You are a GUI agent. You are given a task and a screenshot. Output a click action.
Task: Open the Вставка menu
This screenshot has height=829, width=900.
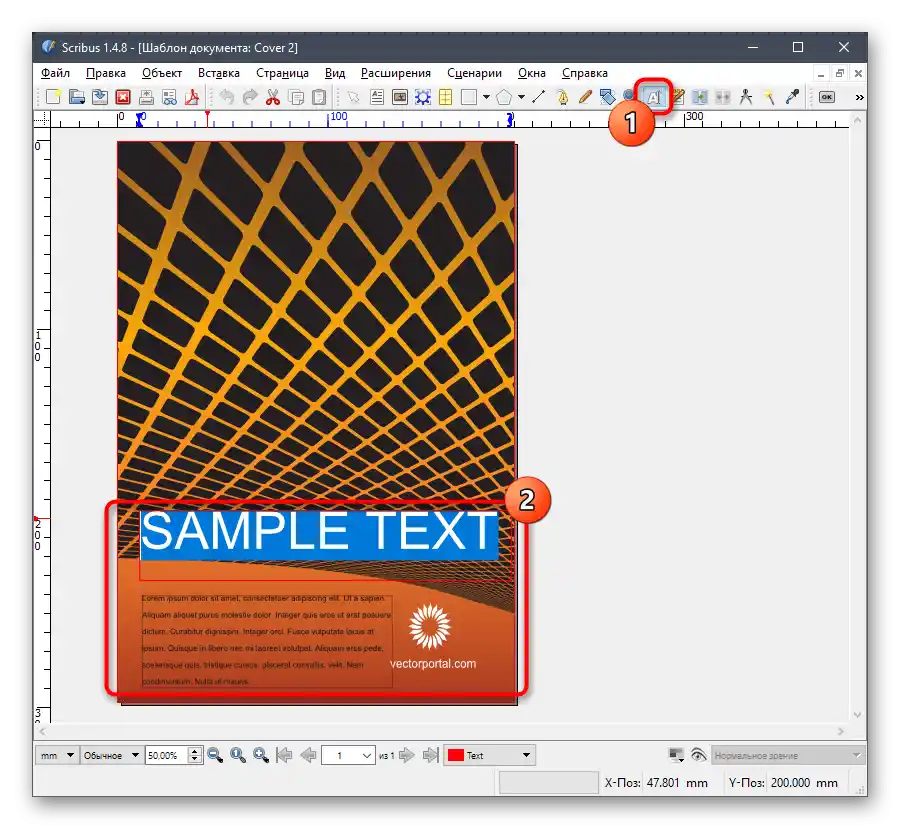[x=219, y=73]
